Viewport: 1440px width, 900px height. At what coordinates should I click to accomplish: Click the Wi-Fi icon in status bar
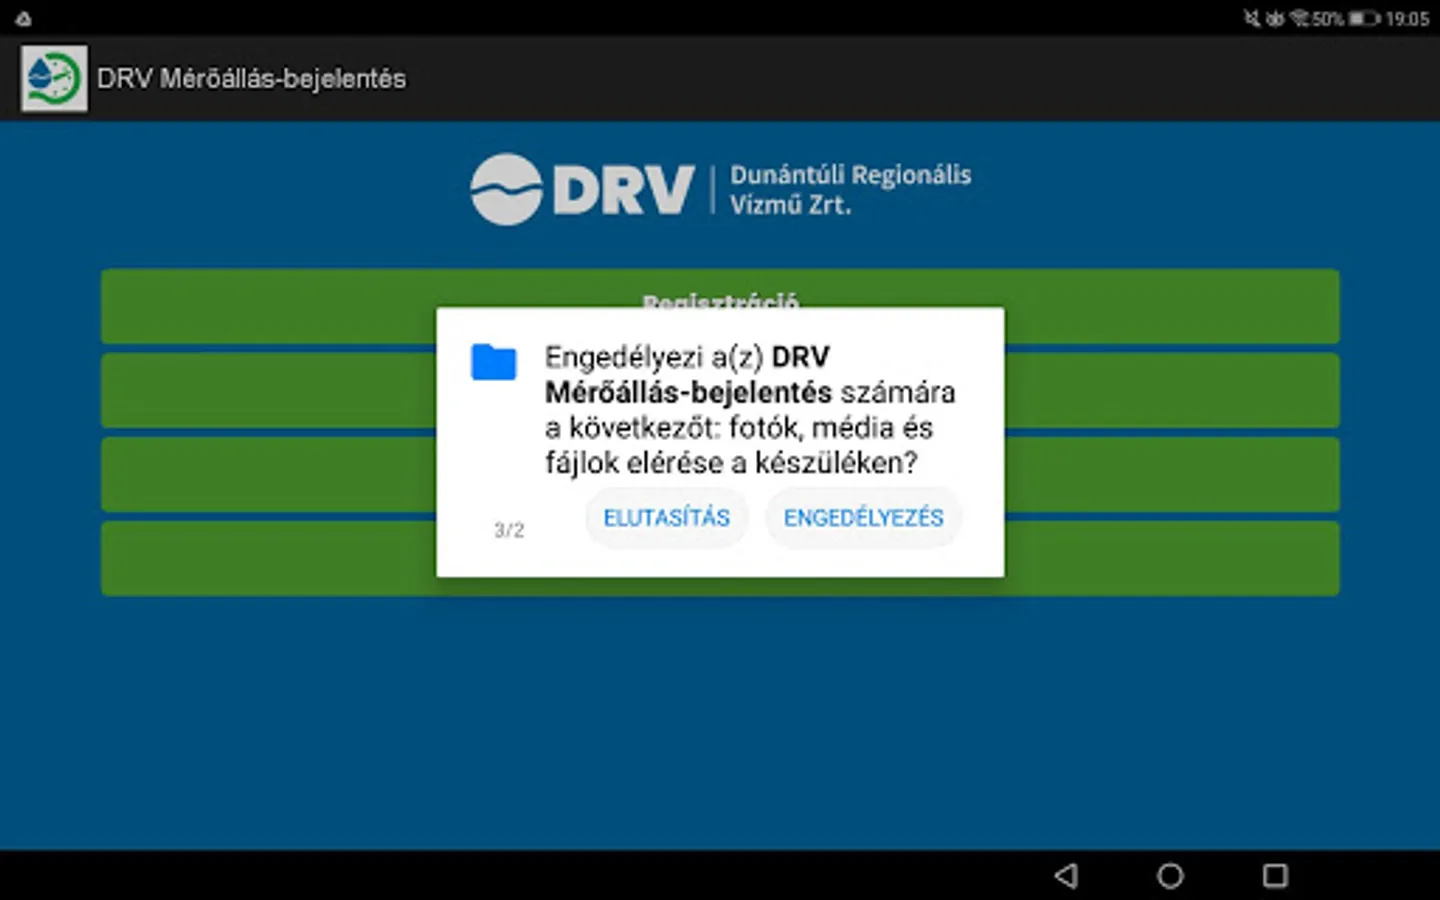point(1299,19)
